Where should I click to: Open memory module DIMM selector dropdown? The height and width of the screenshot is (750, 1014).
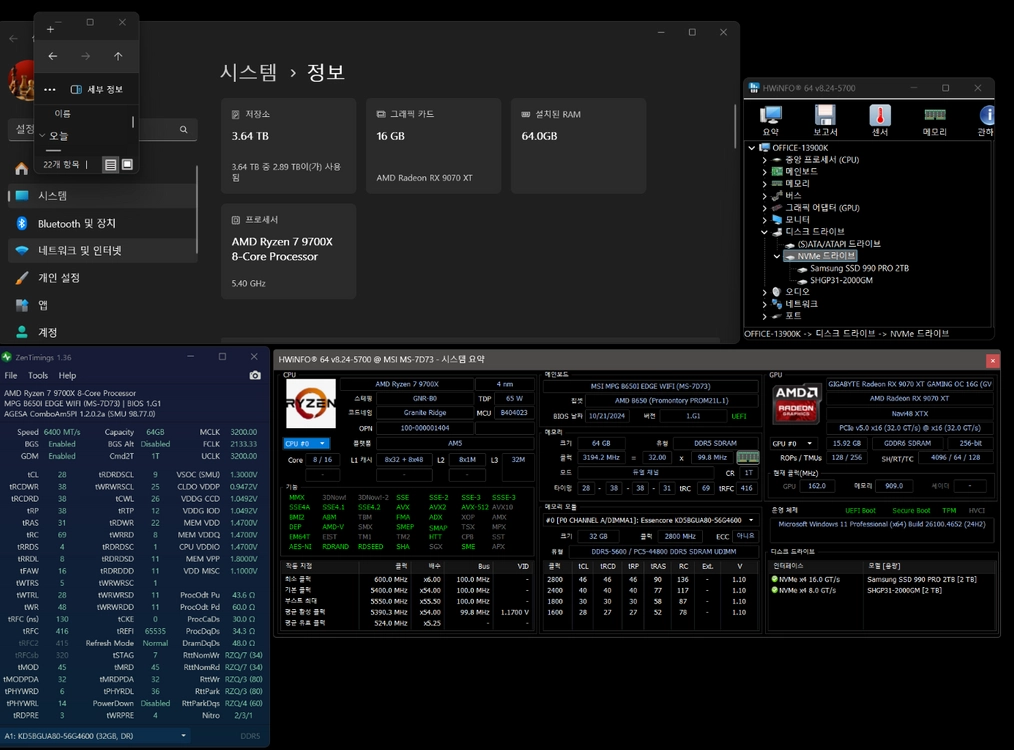(x=651, y=520)
